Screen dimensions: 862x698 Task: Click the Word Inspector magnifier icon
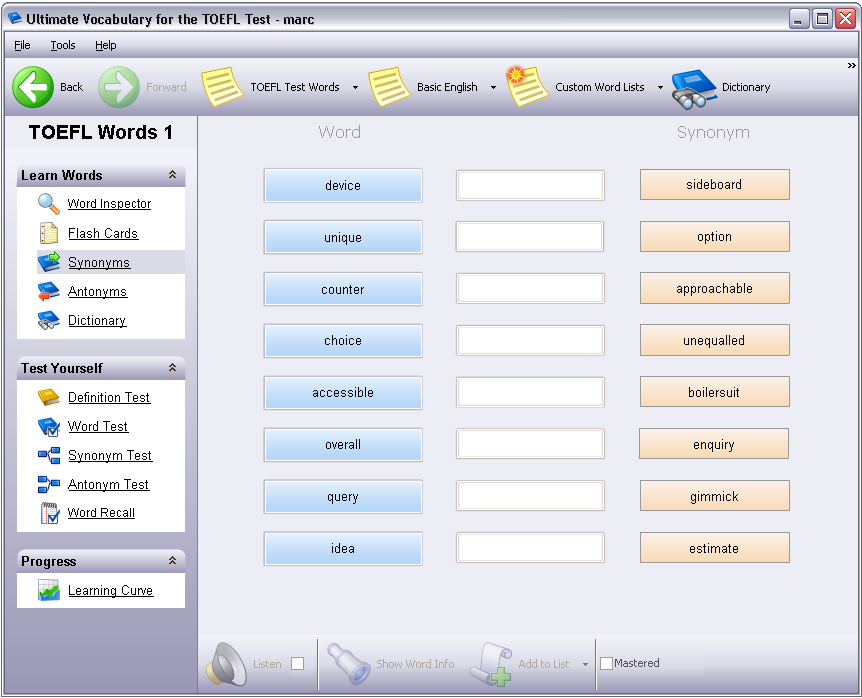tap(48, 204)
